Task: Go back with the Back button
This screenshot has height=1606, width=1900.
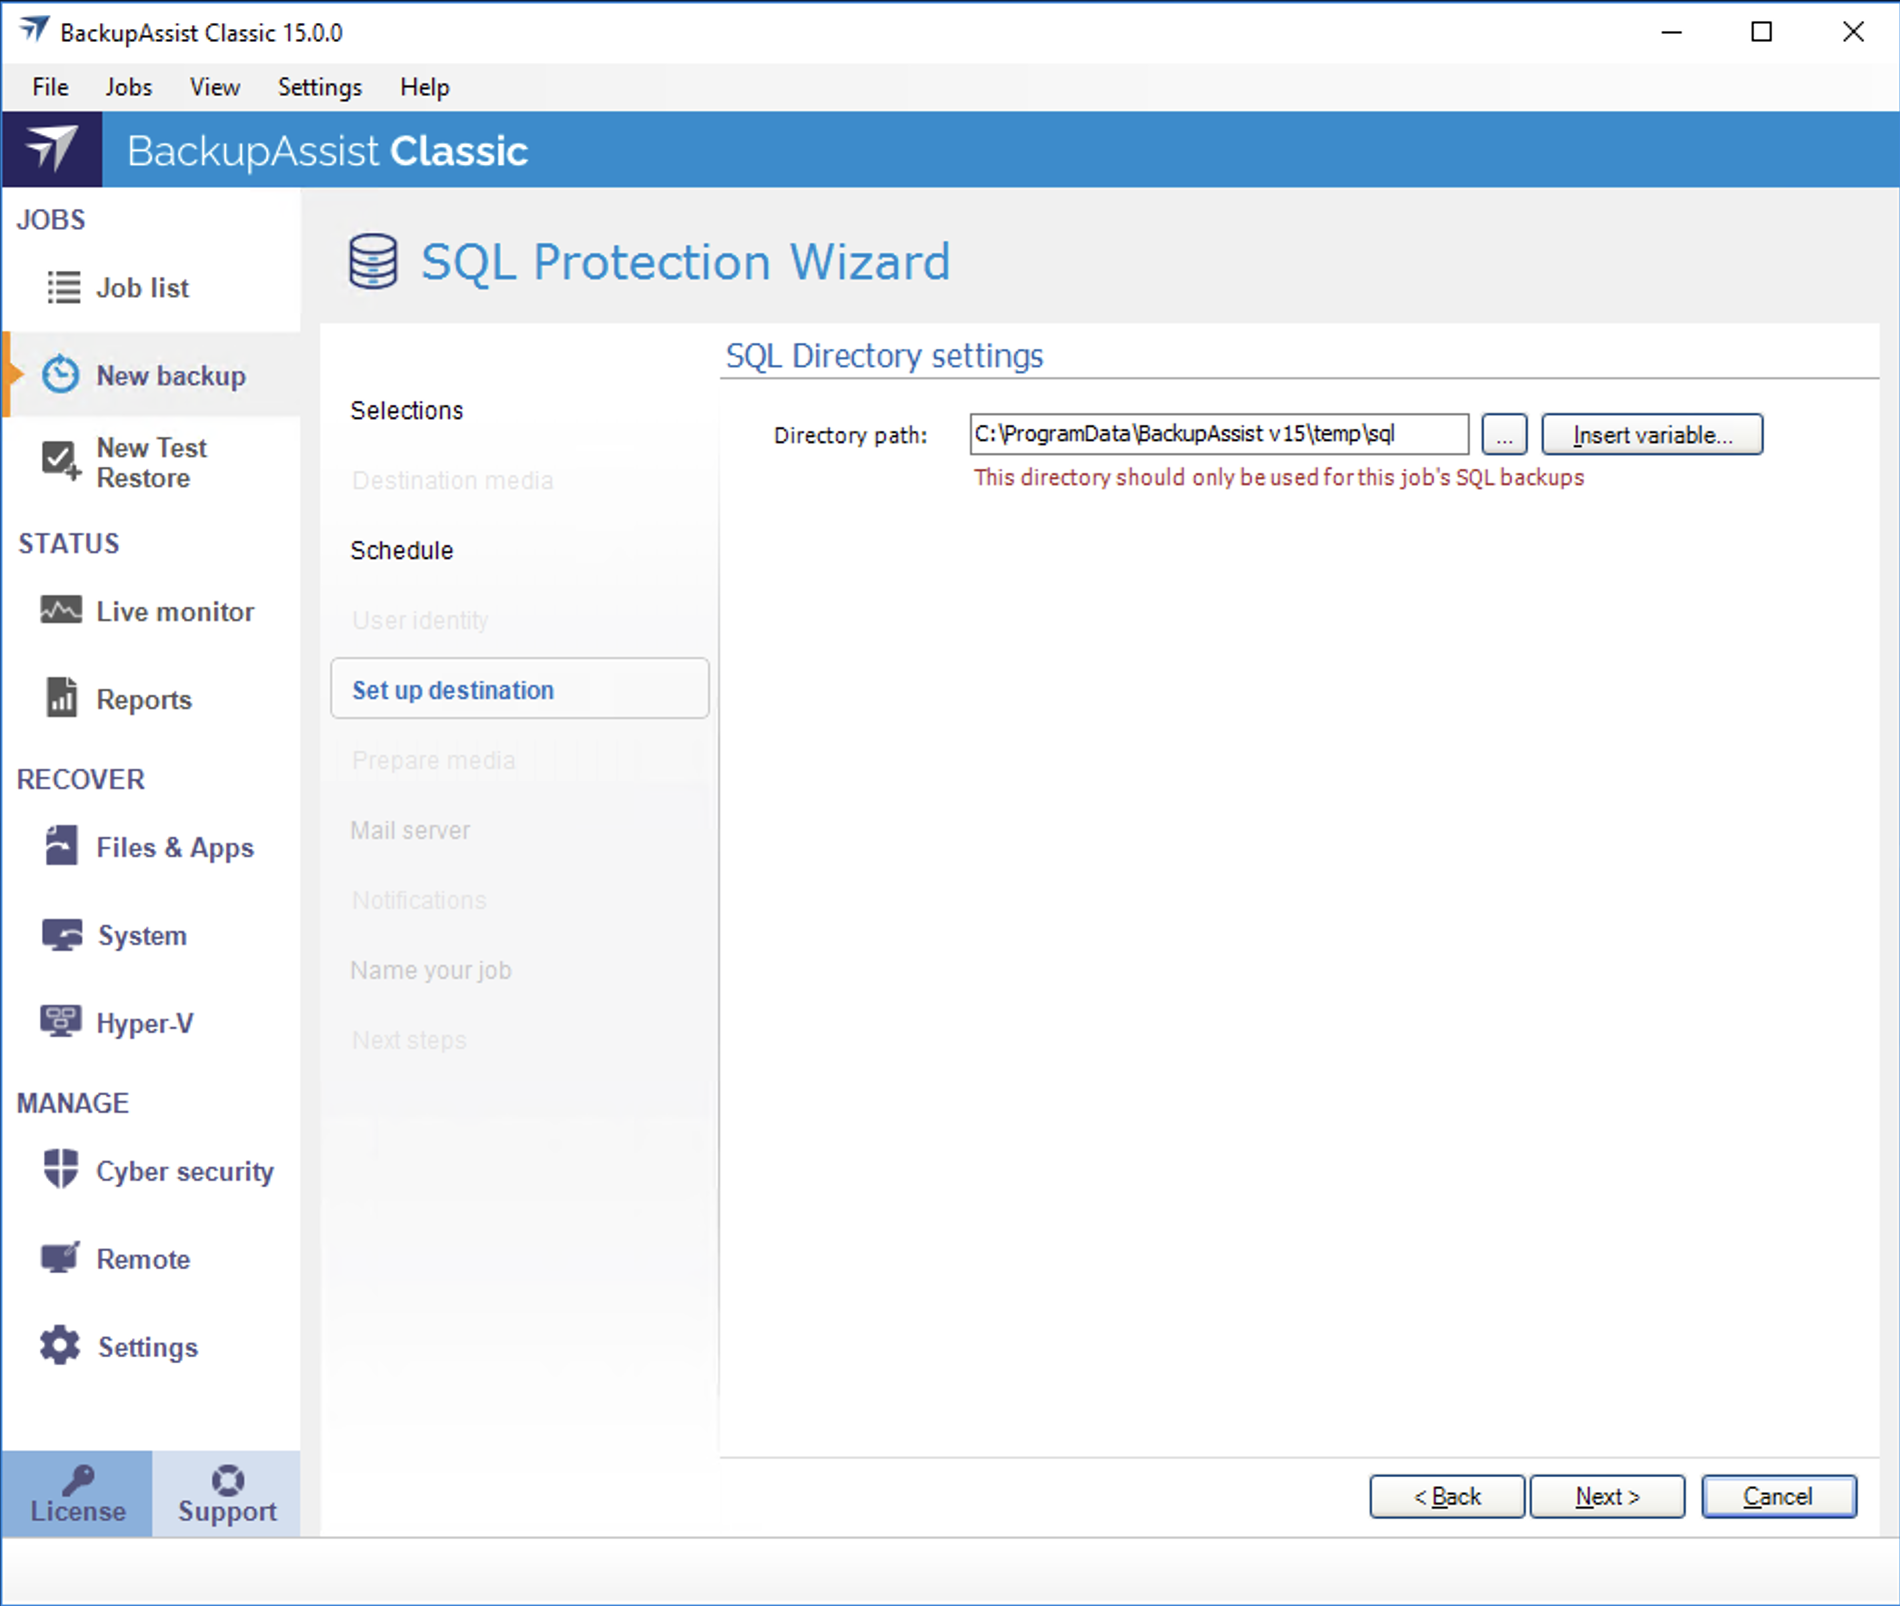Action: pyautogui.click(x=1446, y=1496)
